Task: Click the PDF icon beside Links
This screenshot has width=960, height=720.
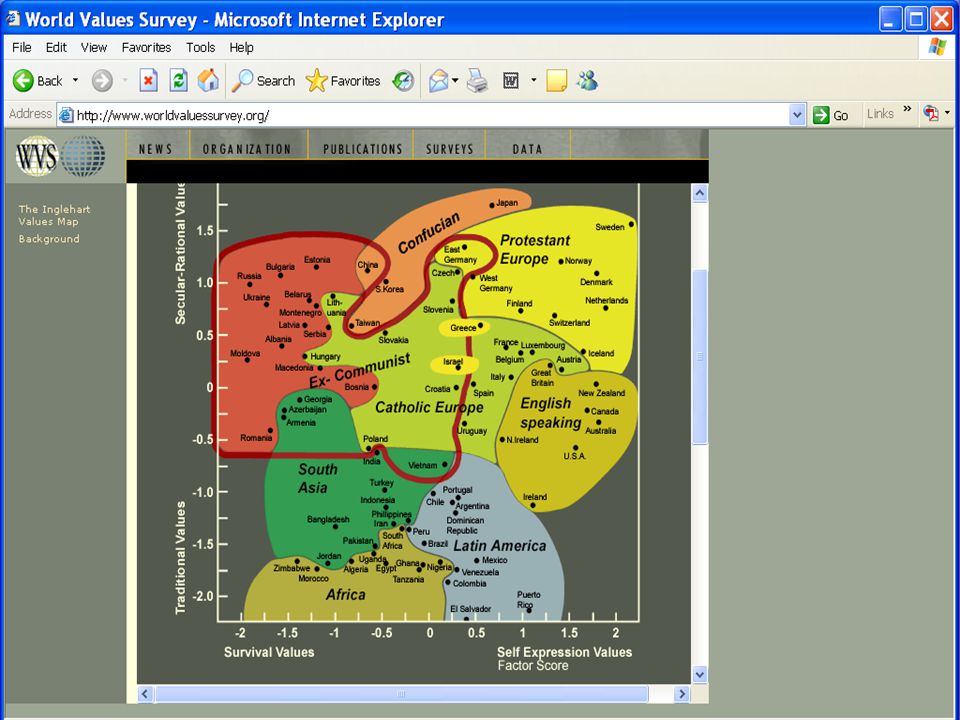Action: click(931, 114)
